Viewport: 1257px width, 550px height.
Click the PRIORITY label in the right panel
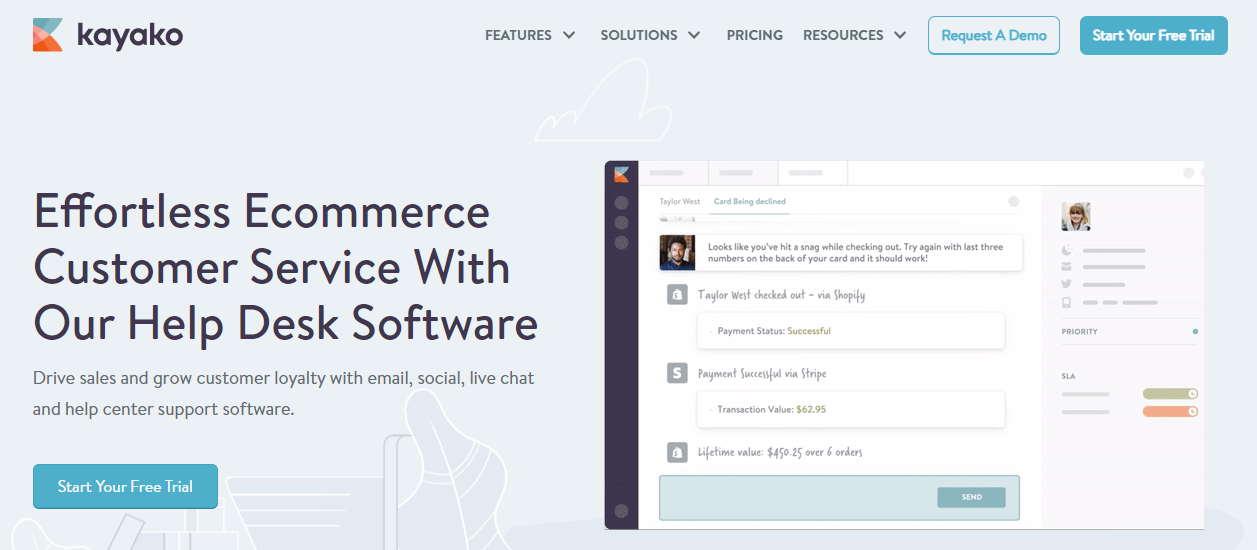pyautogui.click(x=1079, y=331)
